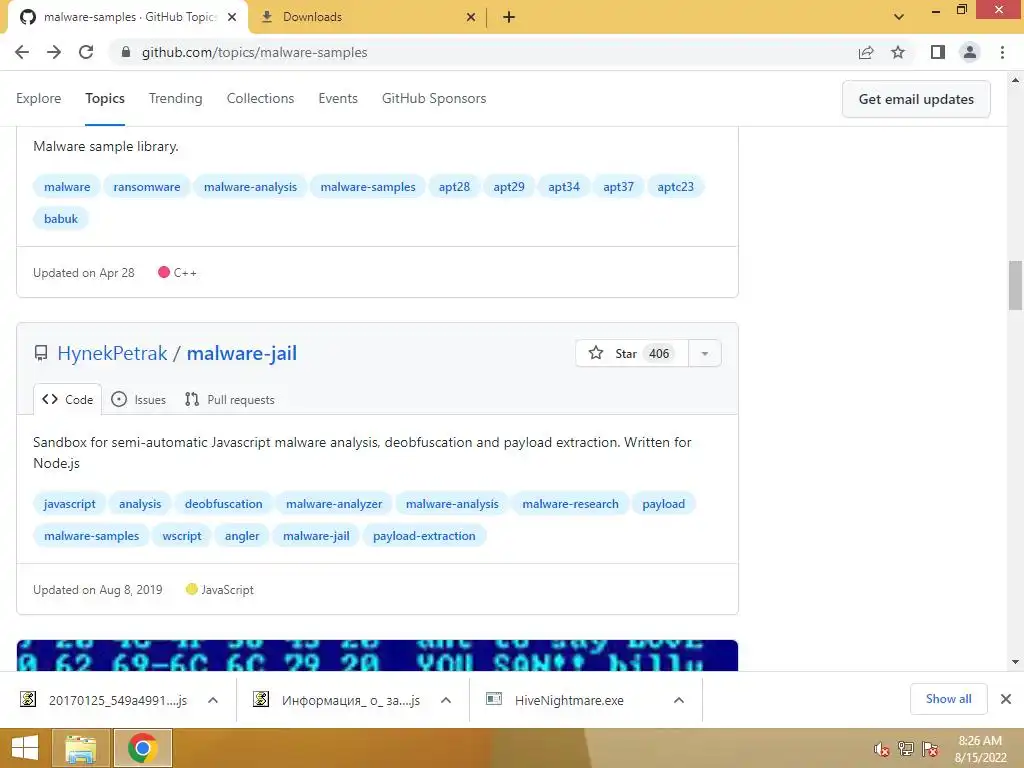
Task: Open the Collections navigation item
Action: [260, 98]
